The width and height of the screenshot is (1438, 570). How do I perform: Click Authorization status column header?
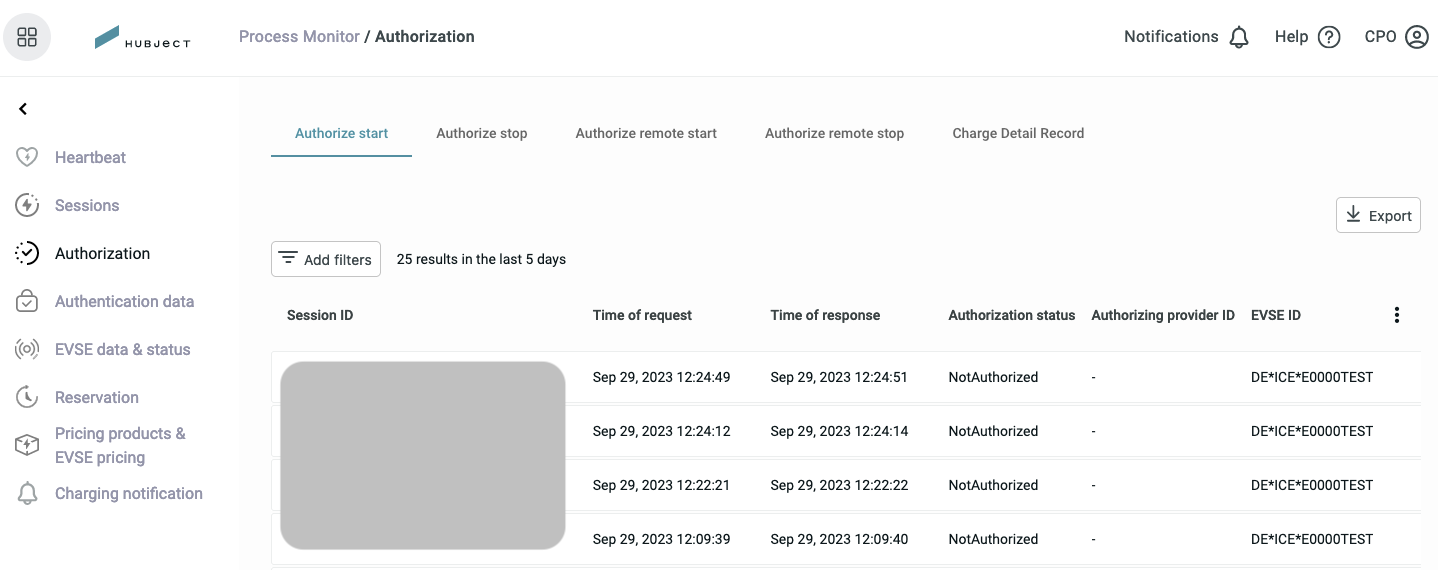(1012, 315)
